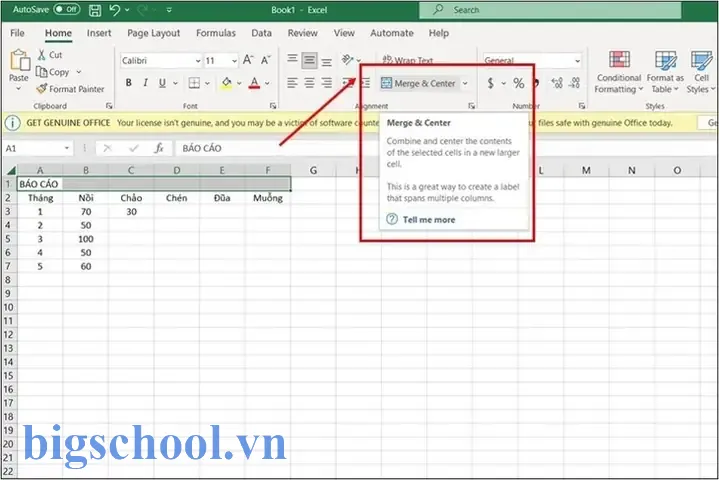Toggle Bold formatting
This screenshot has width=719, height=480.
(x=129, y=83)
